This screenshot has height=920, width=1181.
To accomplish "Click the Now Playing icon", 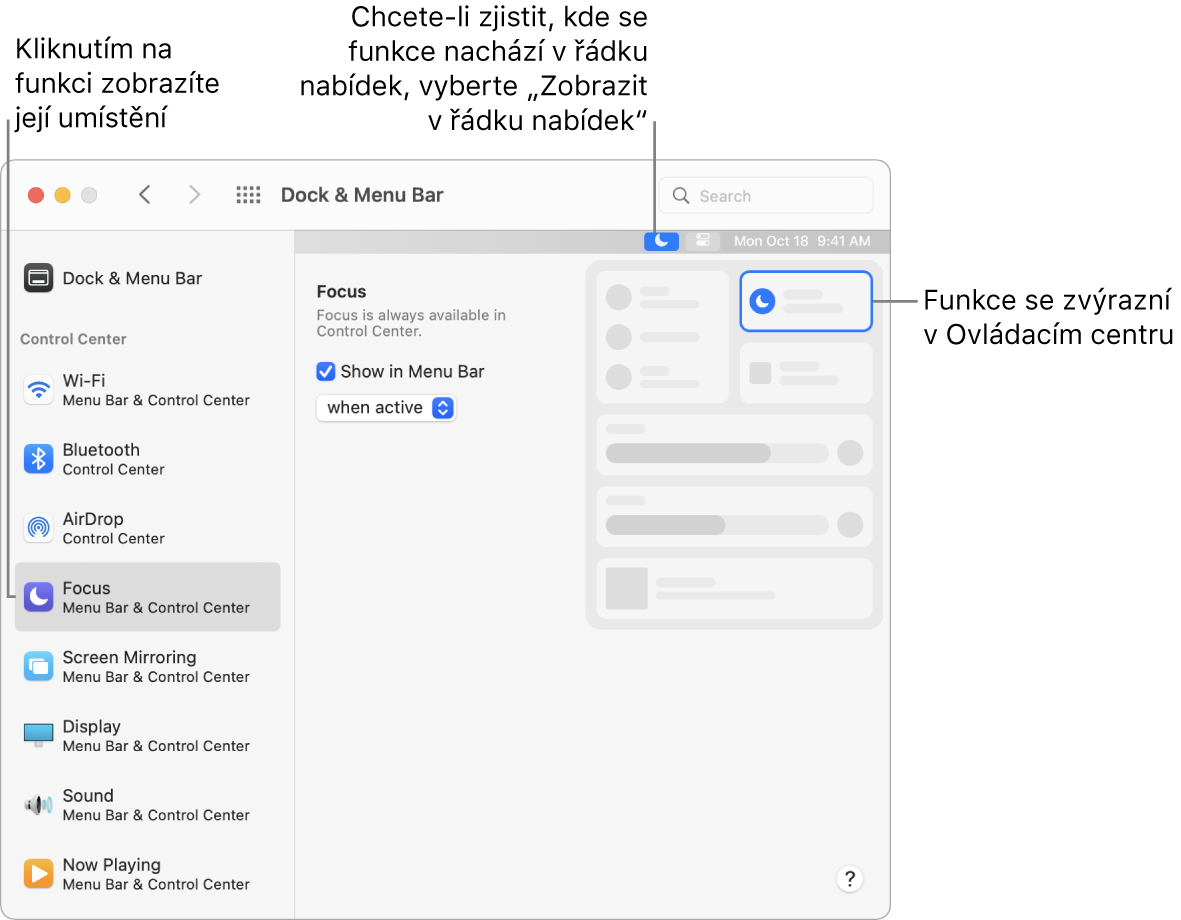I will [39, 874].
